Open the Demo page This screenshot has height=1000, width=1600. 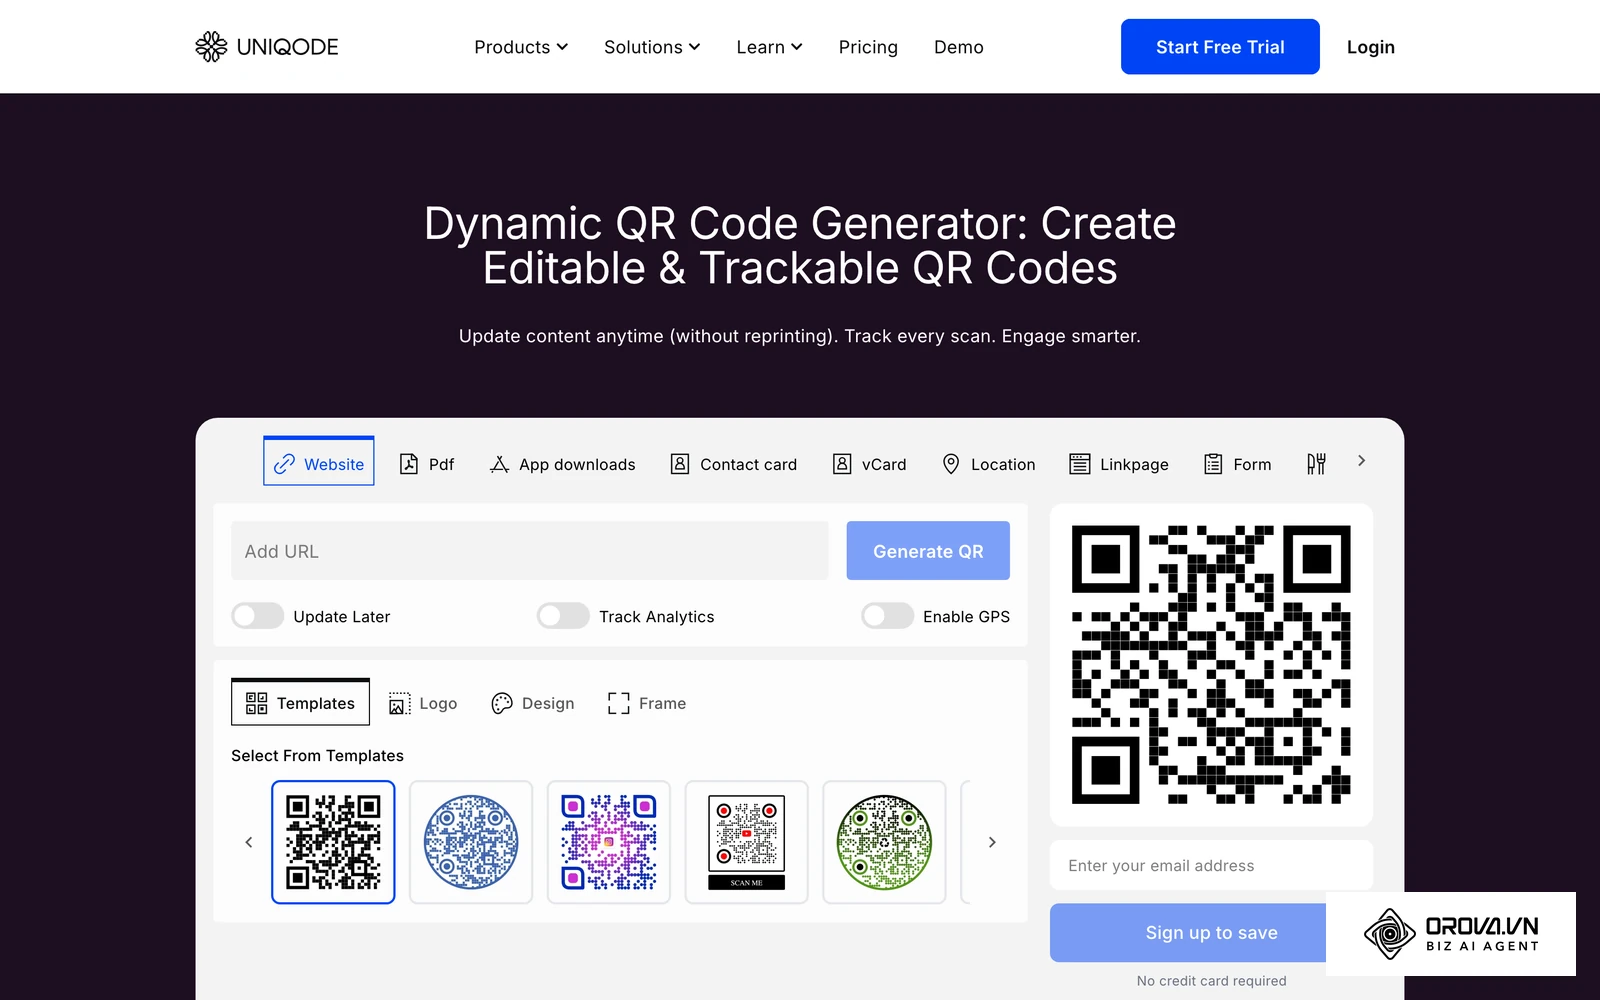coord(959,47)
